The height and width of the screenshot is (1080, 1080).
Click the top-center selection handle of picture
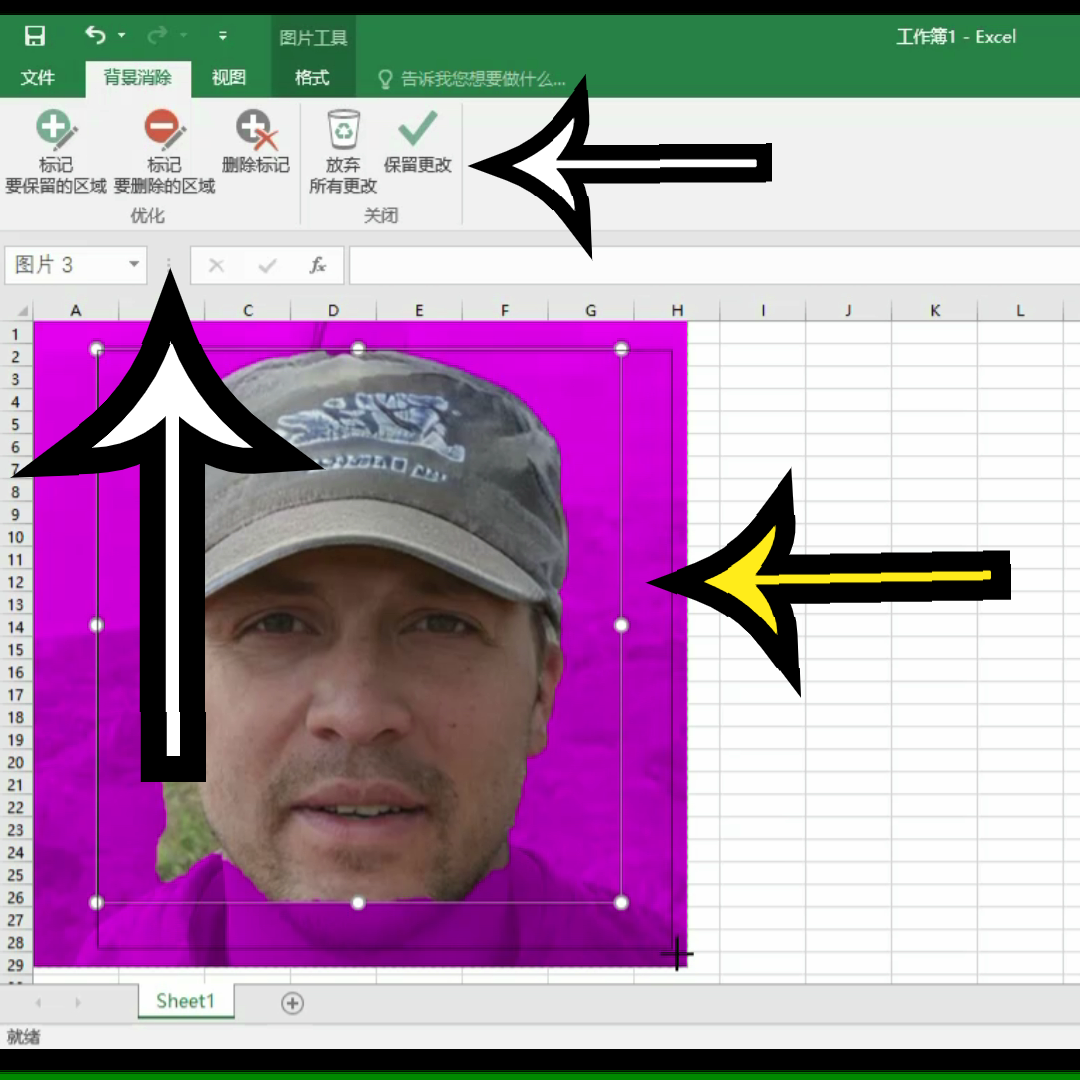(x=358, y=349)
